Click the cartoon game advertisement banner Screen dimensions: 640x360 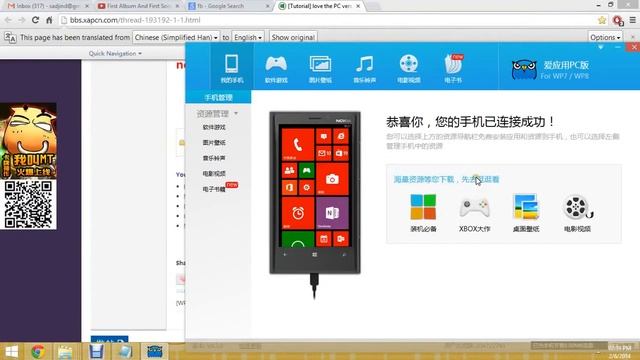28,141
